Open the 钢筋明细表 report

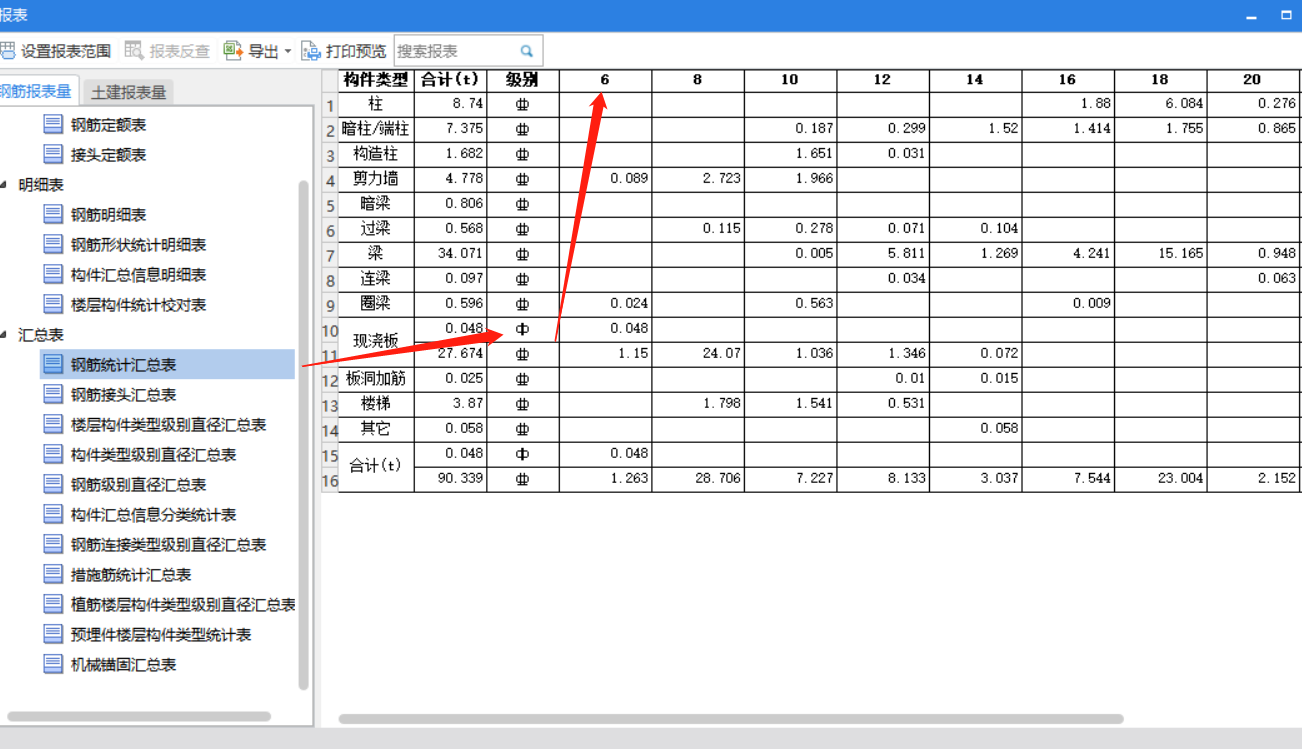tap(108, 214)
